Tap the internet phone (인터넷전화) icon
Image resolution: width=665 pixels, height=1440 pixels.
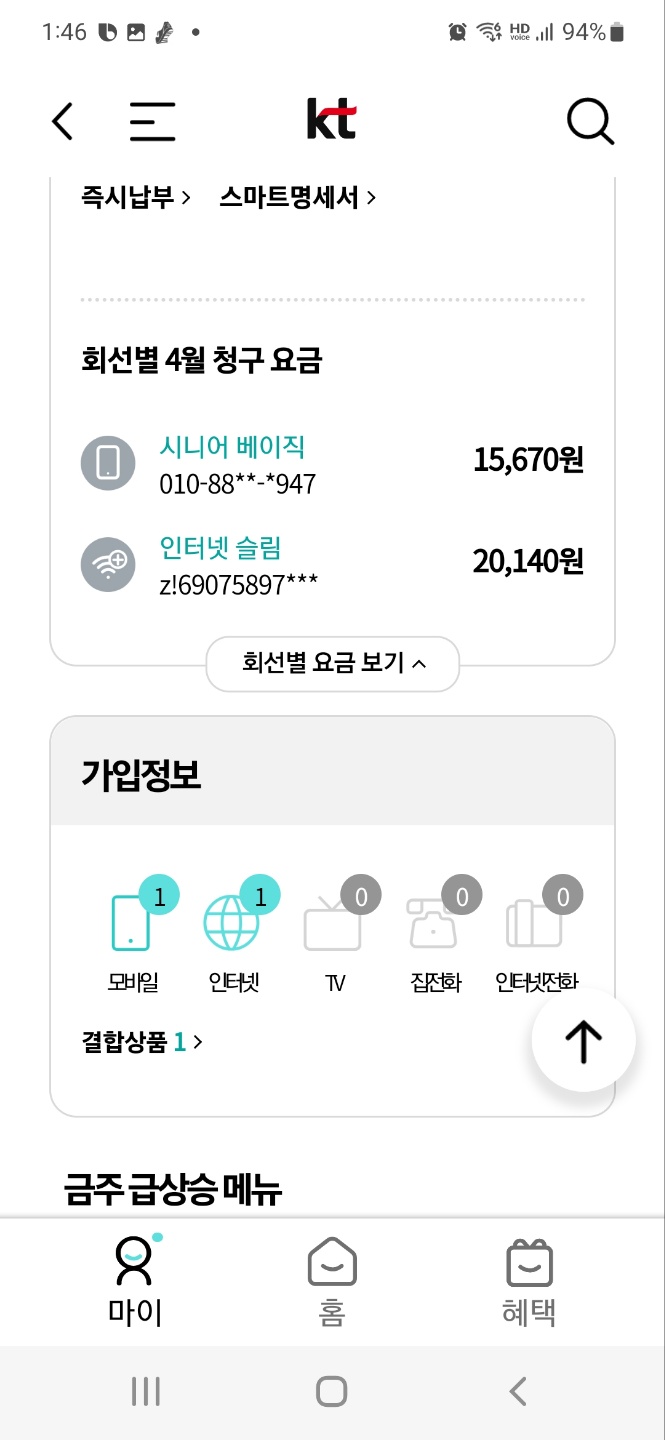tap(535, 922)
